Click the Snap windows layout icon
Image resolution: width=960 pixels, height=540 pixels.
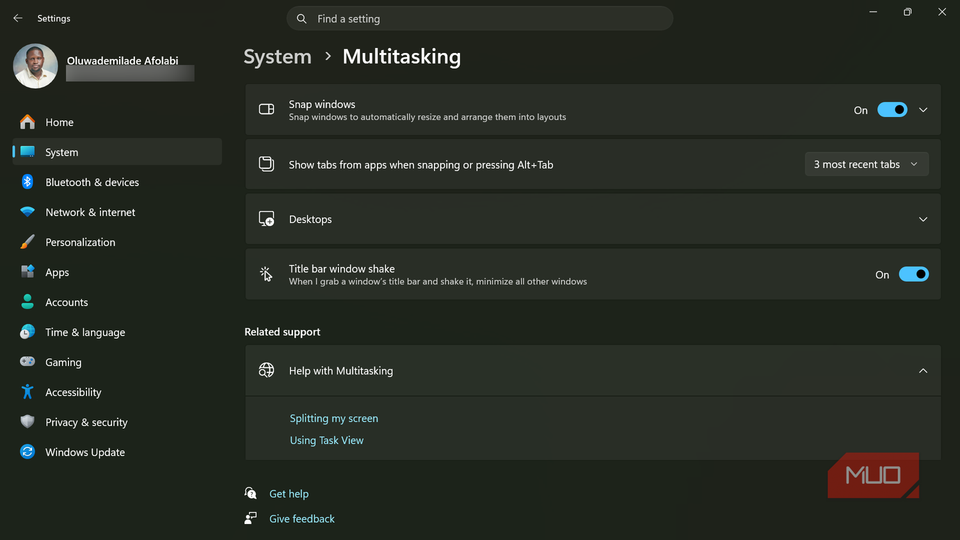tap(266, 110)
